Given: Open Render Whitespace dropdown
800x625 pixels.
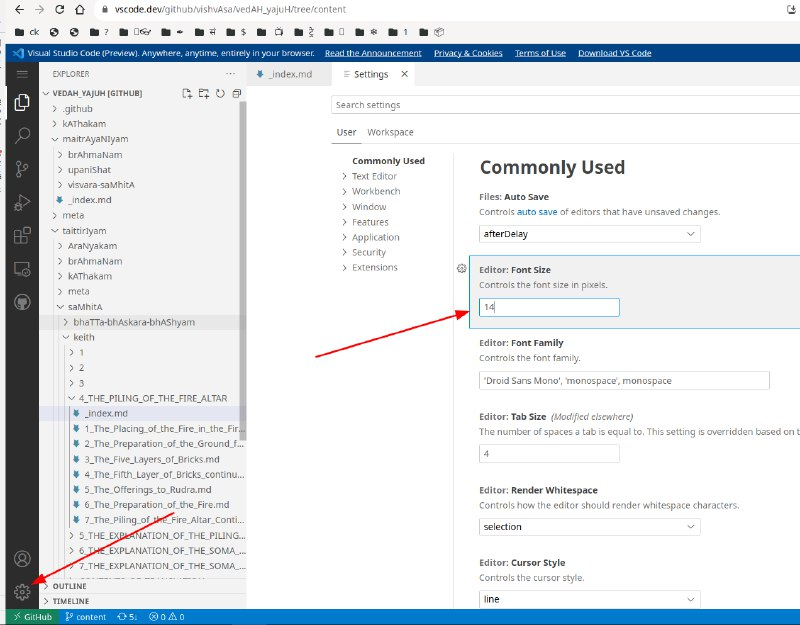Looking at the screenshot, I should pos(589,527).
